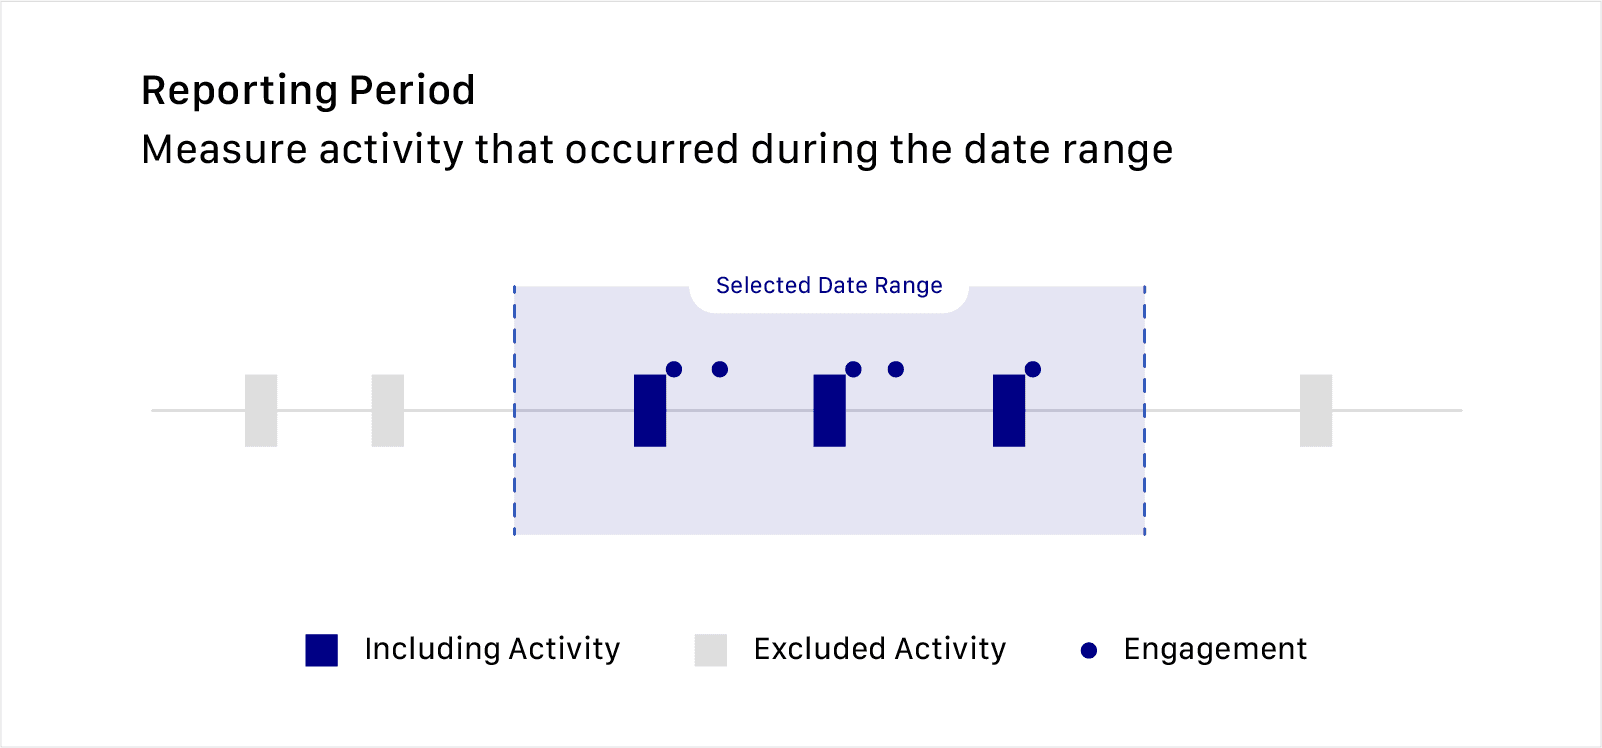Click the Including Activity legend text
The image size is (1602, 748).
click(492, 649)
